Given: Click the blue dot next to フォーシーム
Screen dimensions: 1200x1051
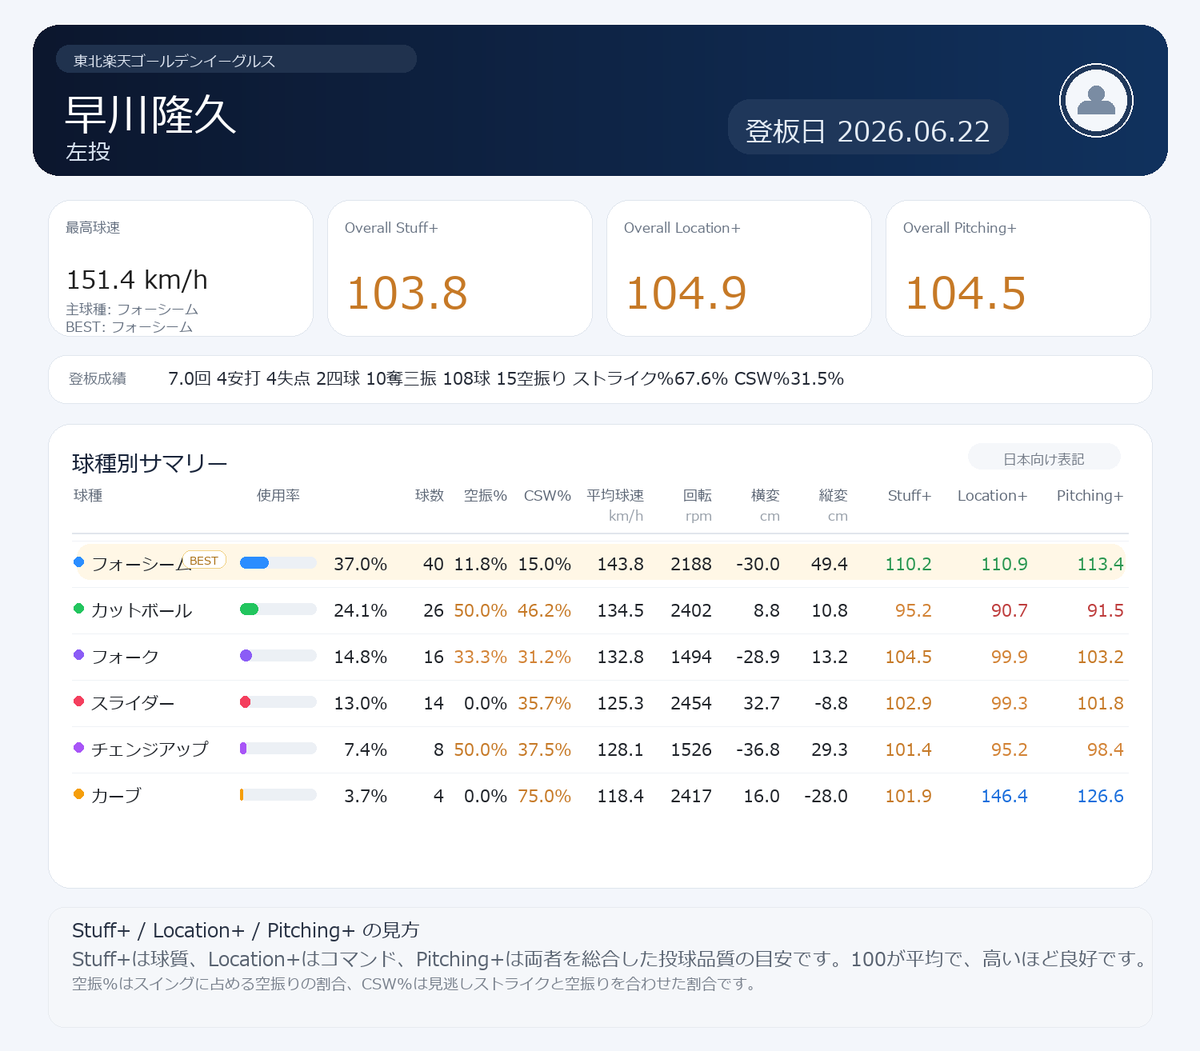Looking at the screenshot, I should pyautogui.click(x=79, y=562).
